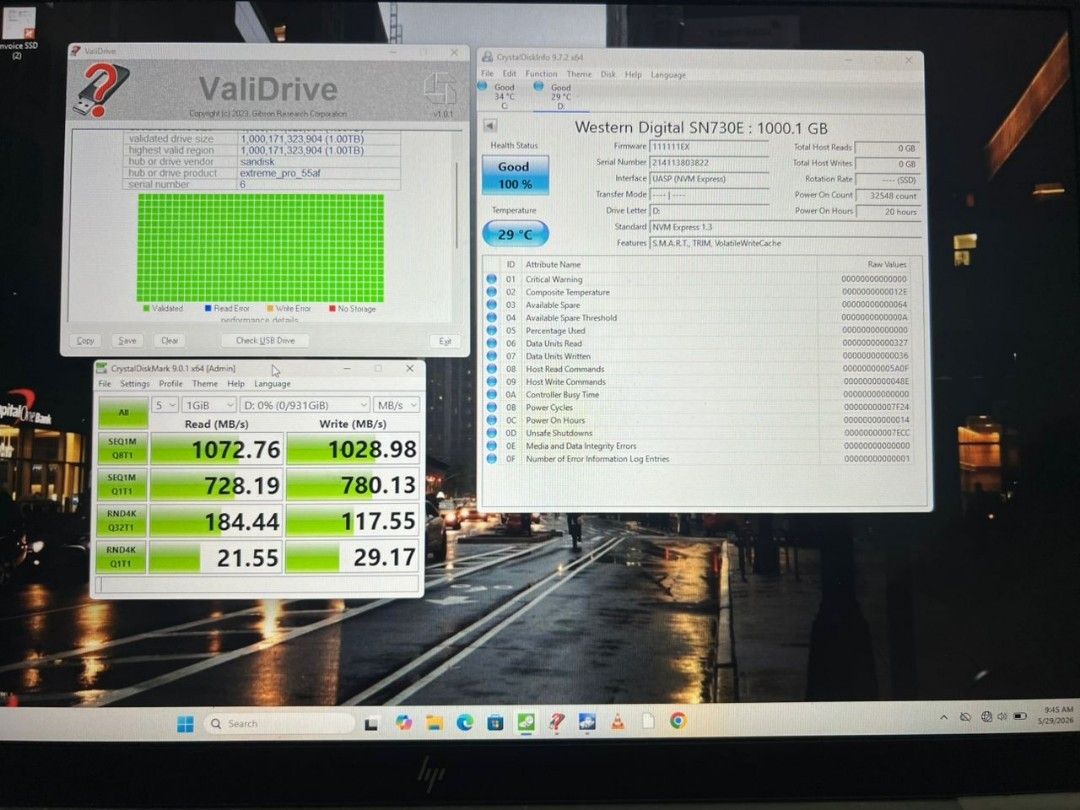Click the 29 °C temperature indicator
The height and width of the screenshot is (810, 1080).
[515, 234]
